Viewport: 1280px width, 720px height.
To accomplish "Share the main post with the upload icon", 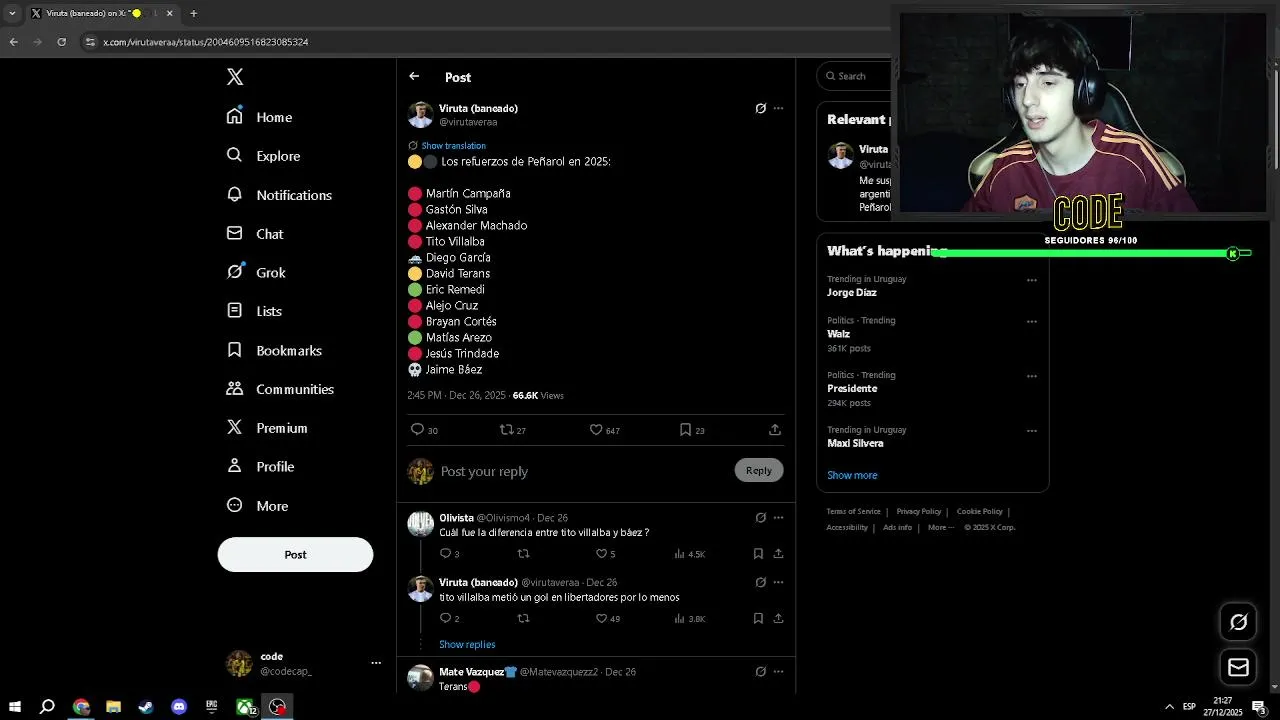I will (x=775, y=430).
